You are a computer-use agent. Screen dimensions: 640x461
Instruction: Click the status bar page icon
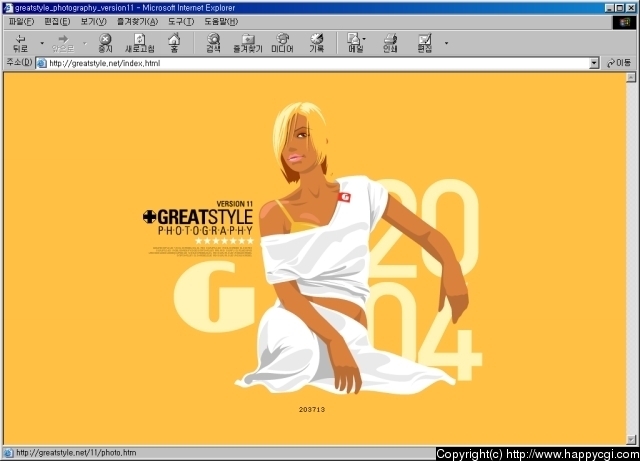[x=8, y=453]
